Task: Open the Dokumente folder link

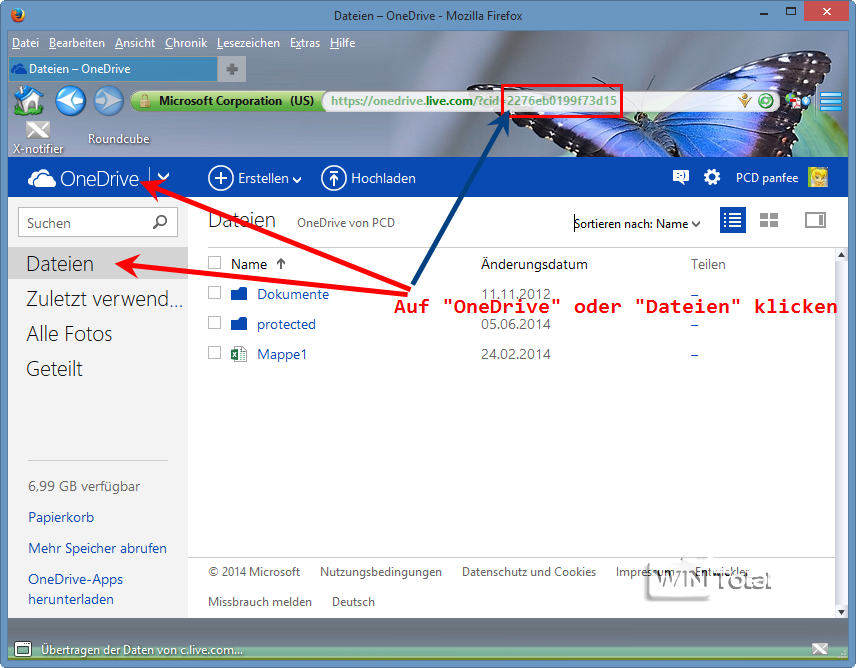Action: coord(293,294)
